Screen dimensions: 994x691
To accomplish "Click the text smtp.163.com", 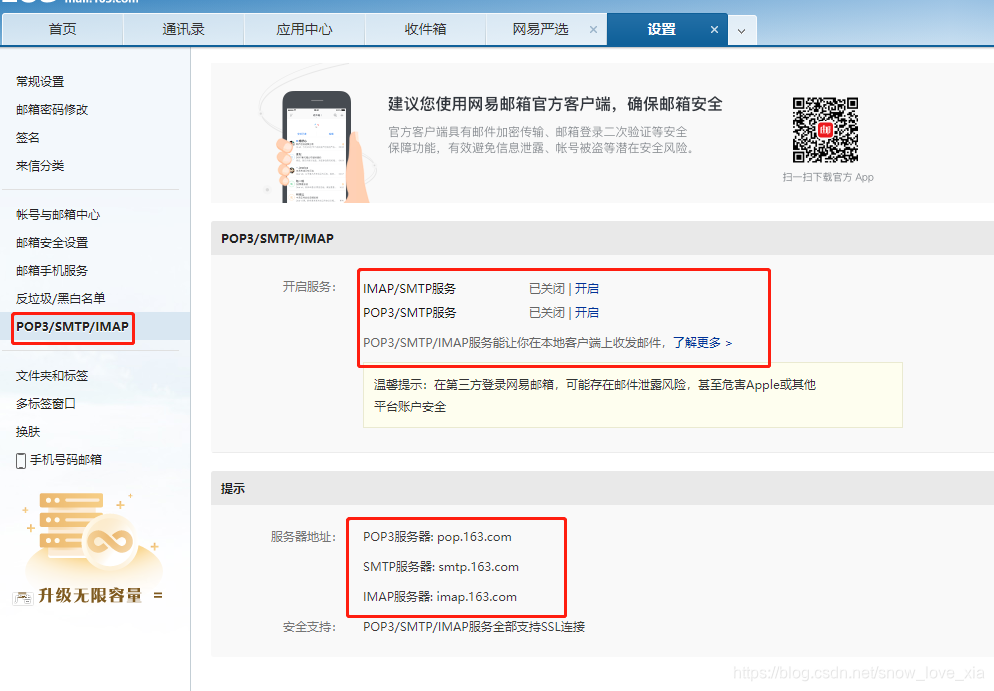I will coord(479,567).
